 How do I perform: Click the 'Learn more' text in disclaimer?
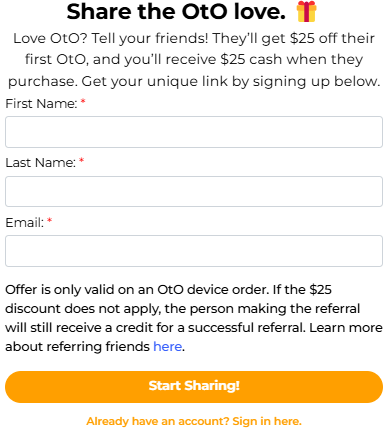(346, 328)
